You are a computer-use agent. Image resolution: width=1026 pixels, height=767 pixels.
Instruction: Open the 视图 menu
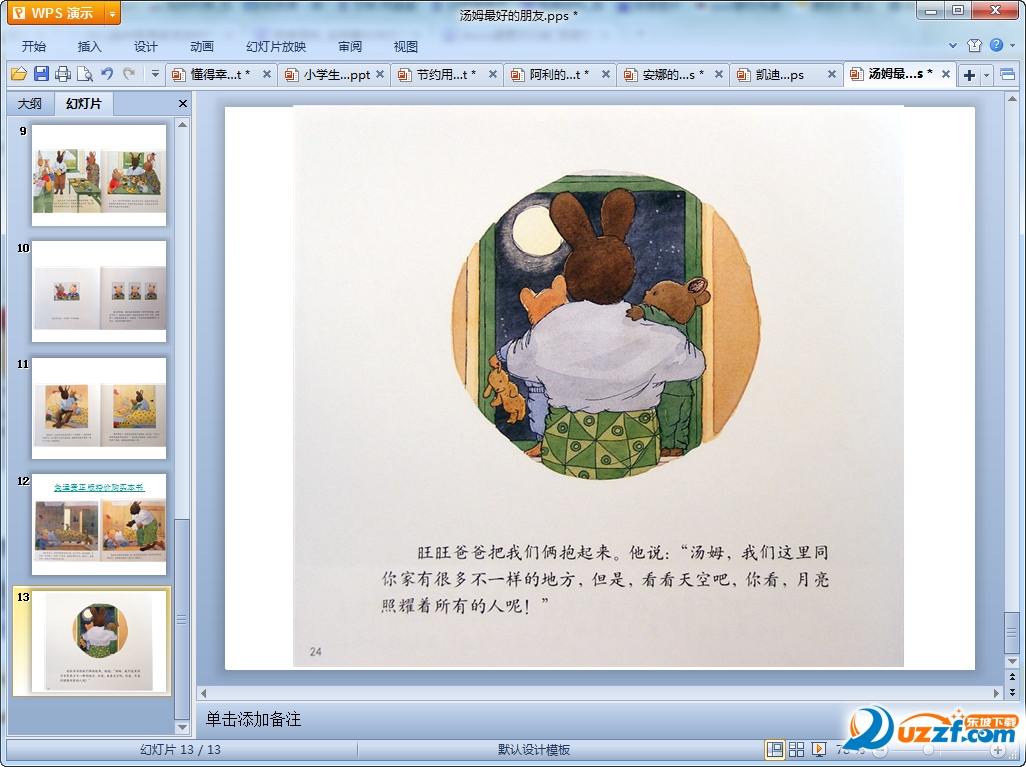point(406,46)
